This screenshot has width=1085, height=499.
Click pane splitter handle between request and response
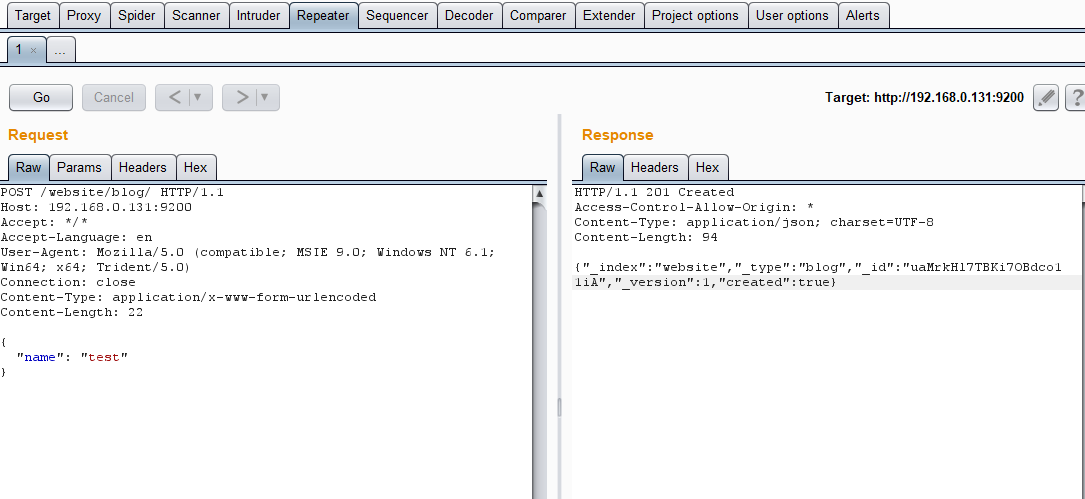coord(559,408)
